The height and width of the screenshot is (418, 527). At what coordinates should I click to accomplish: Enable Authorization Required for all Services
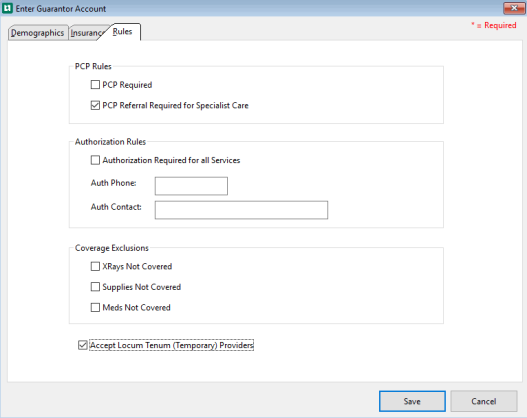[95, 160]
